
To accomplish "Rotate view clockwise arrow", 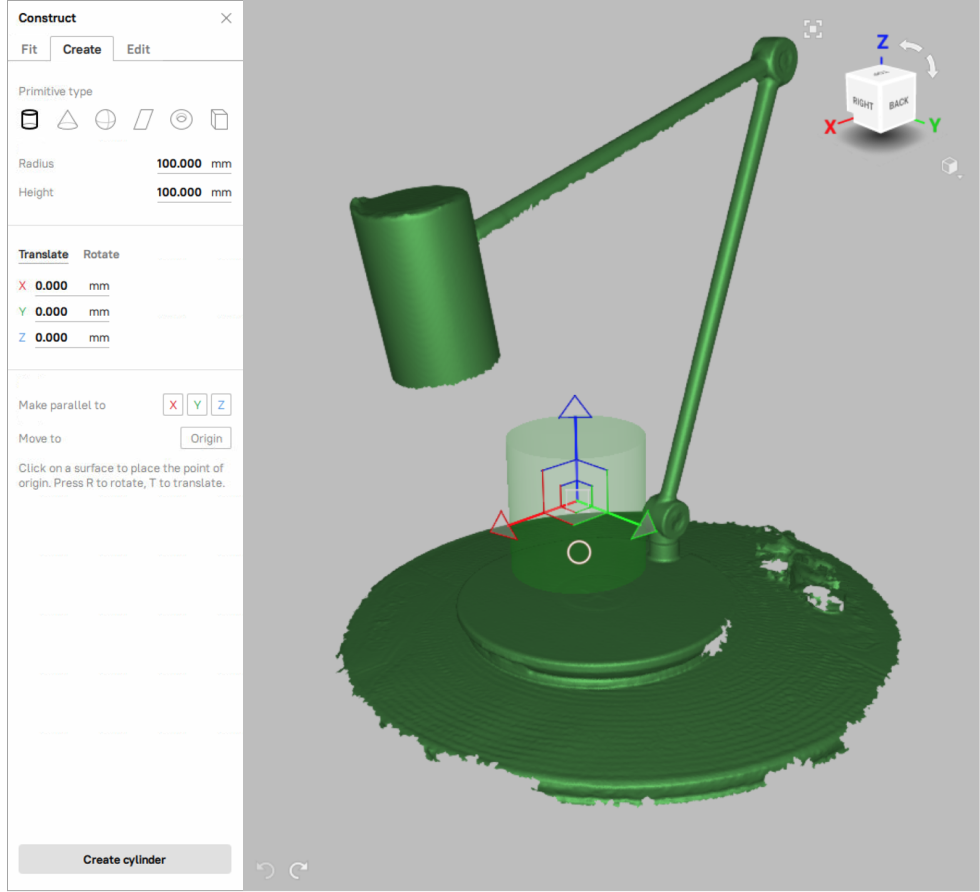I will [x=931, y=66].
